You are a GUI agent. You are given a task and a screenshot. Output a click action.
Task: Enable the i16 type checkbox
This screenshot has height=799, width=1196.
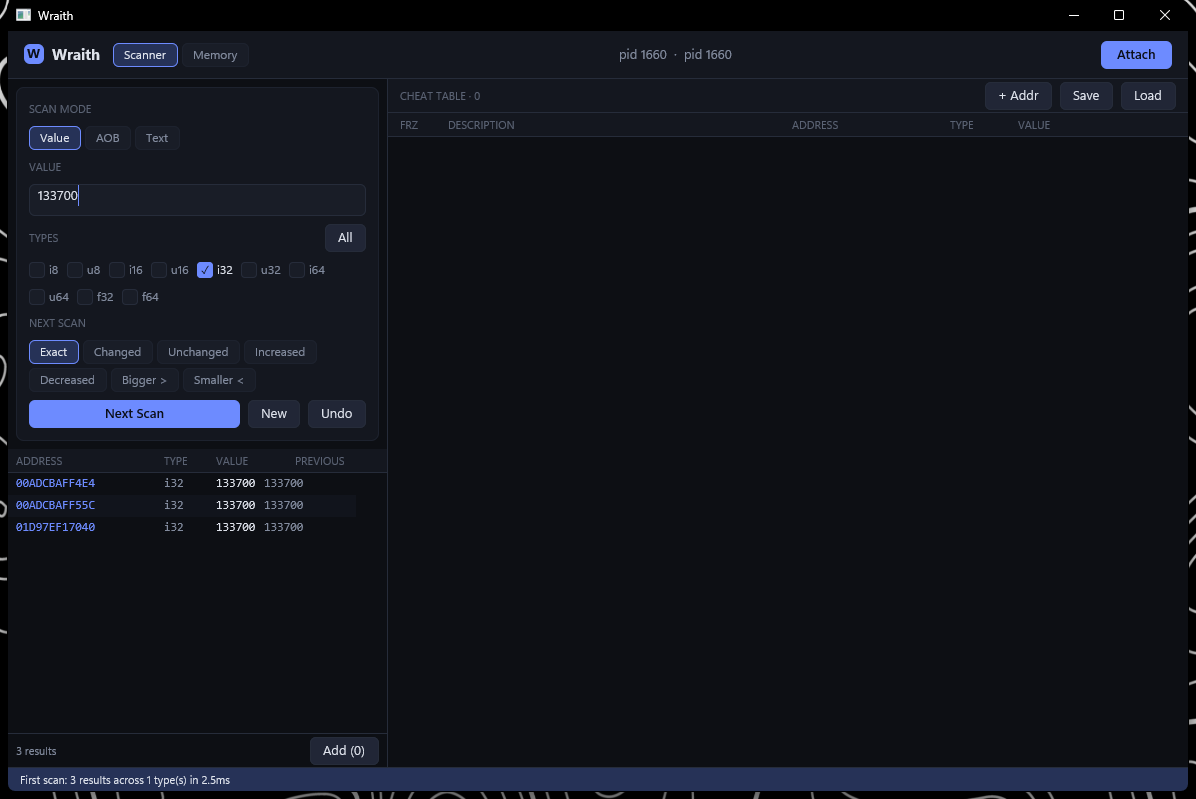117,270
